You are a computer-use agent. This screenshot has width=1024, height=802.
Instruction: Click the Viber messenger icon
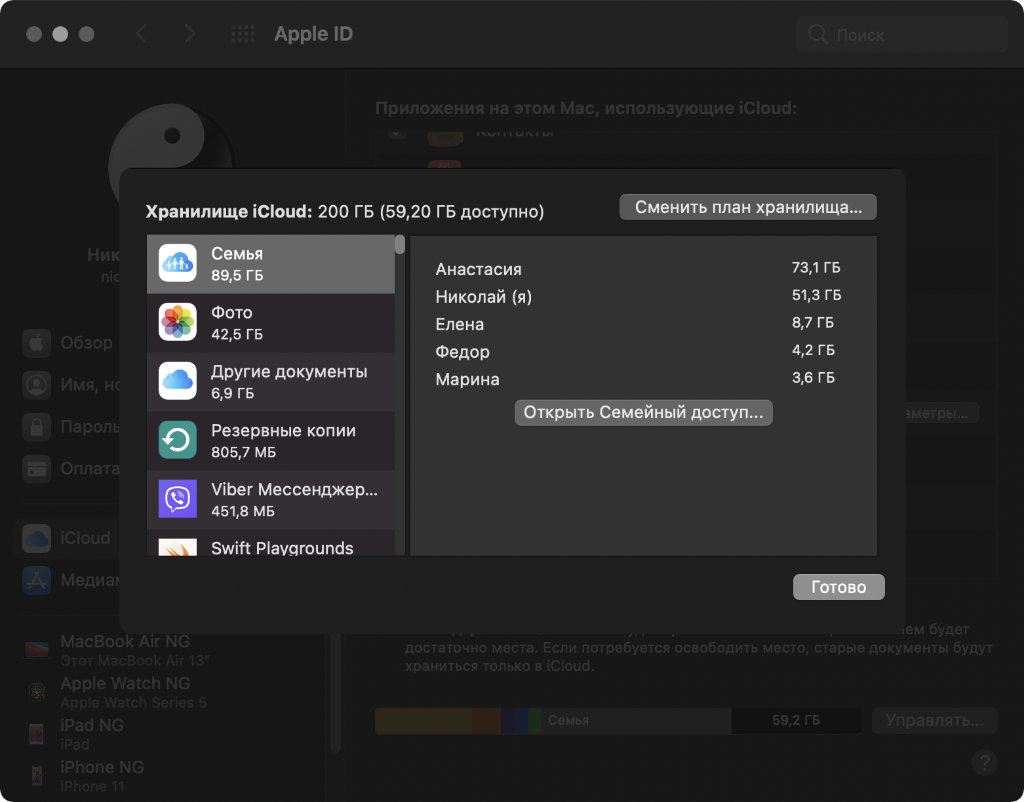178,498
